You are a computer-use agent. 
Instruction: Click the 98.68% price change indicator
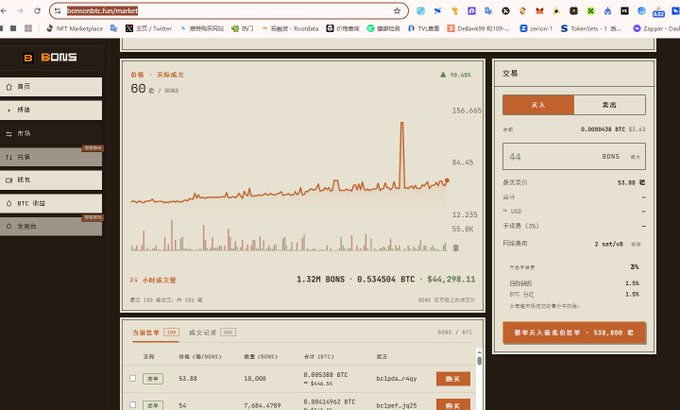(x=455, y=75)
